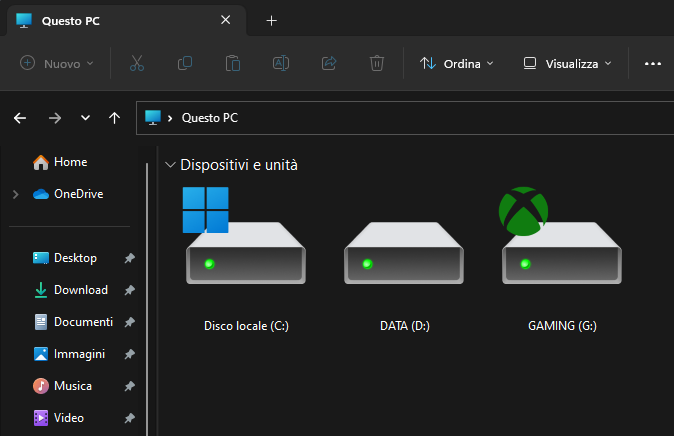This screenshot has height=436, width=674.
Task: Open the Nuovo dropdown
Action: (57, 64)
